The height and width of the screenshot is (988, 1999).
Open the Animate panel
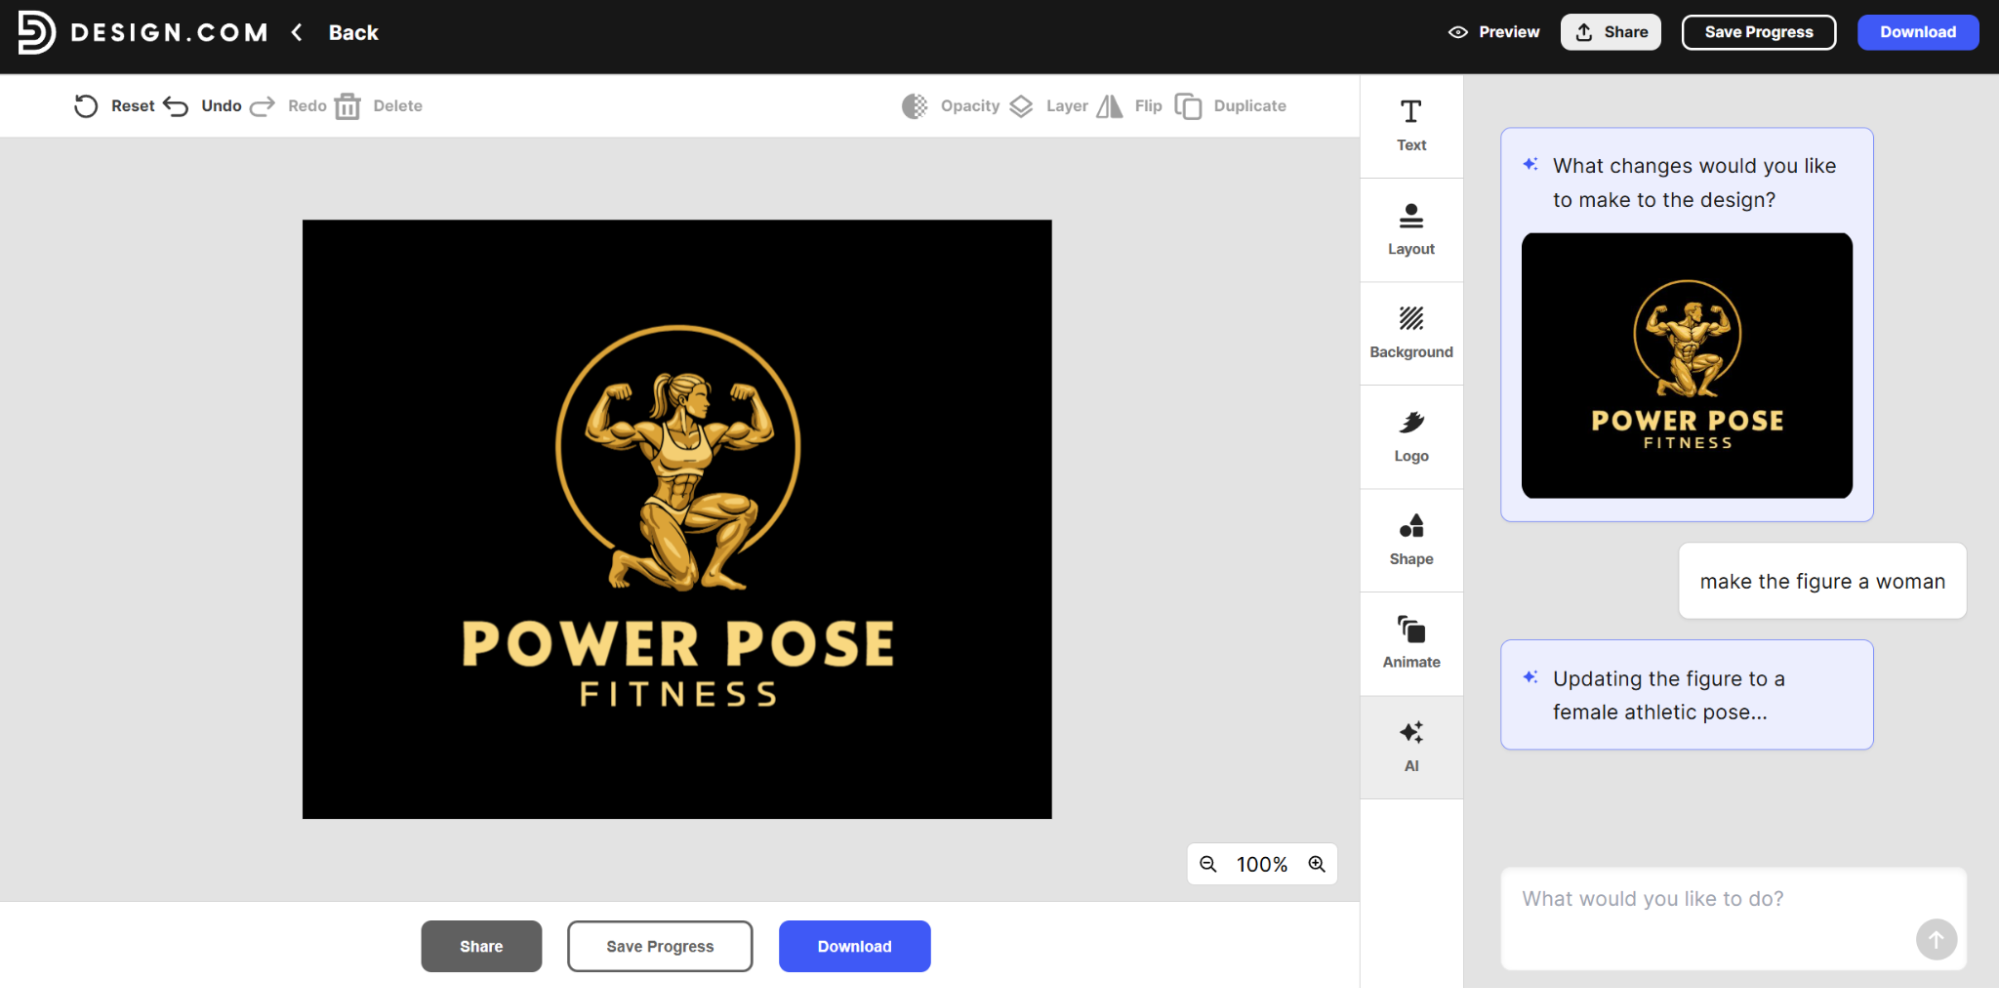coord(1411,643)
